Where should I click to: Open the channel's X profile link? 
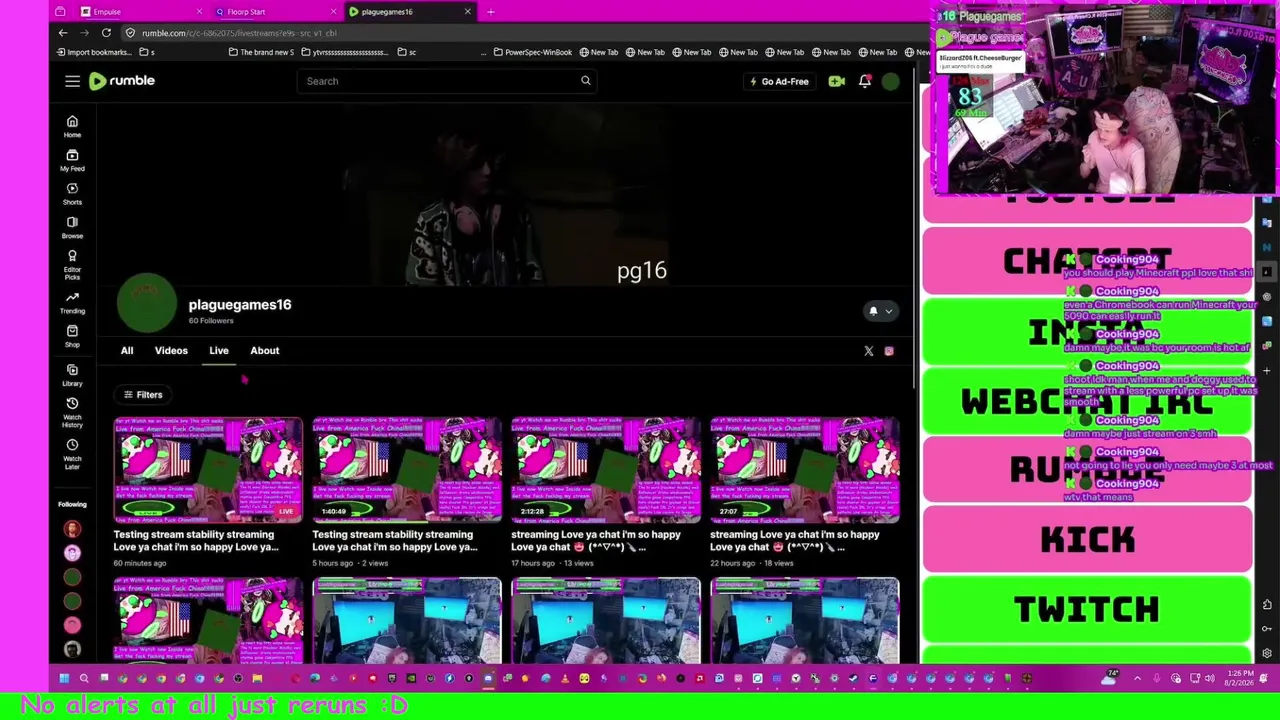coord(868,351)
